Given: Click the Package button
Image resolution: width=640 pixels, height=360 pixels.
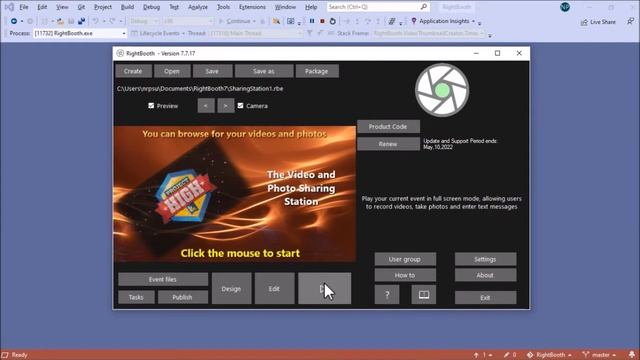Looking at the screenshot, I should [317, 71].
